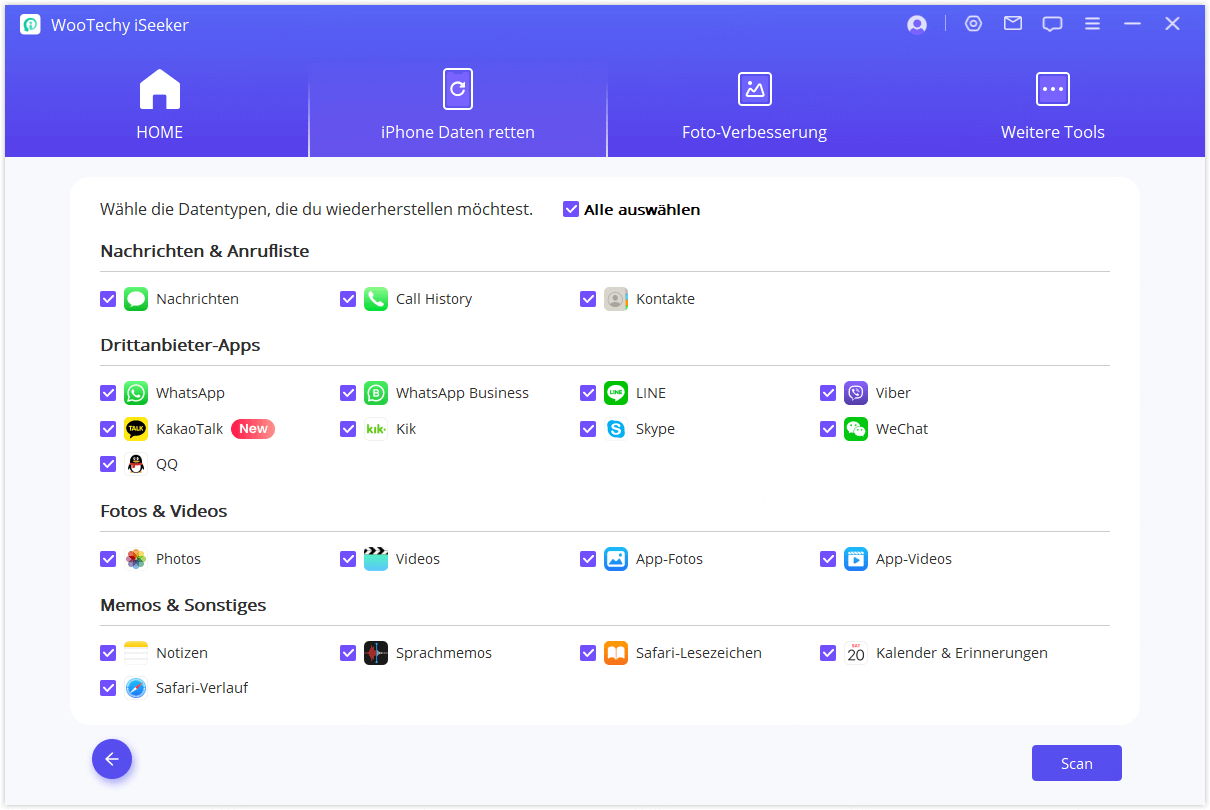Click the Sprachmemos microphone icon

click(x=375, y=652)
